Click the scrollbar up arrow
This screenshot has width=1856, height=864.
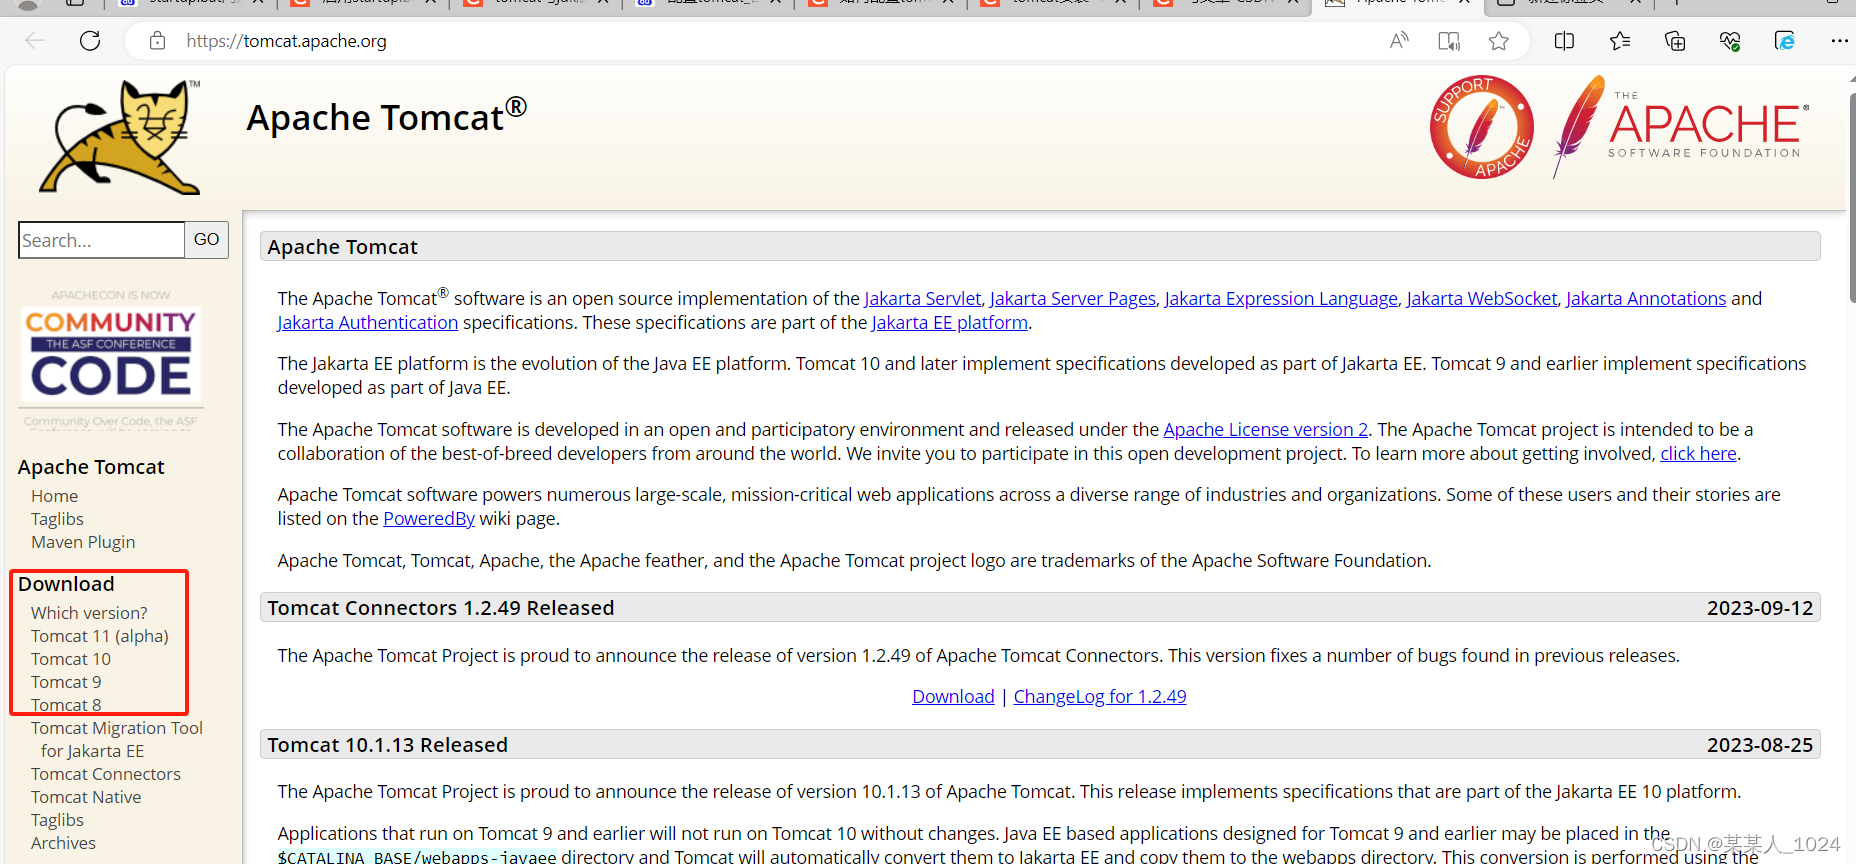click(1851, 77)
